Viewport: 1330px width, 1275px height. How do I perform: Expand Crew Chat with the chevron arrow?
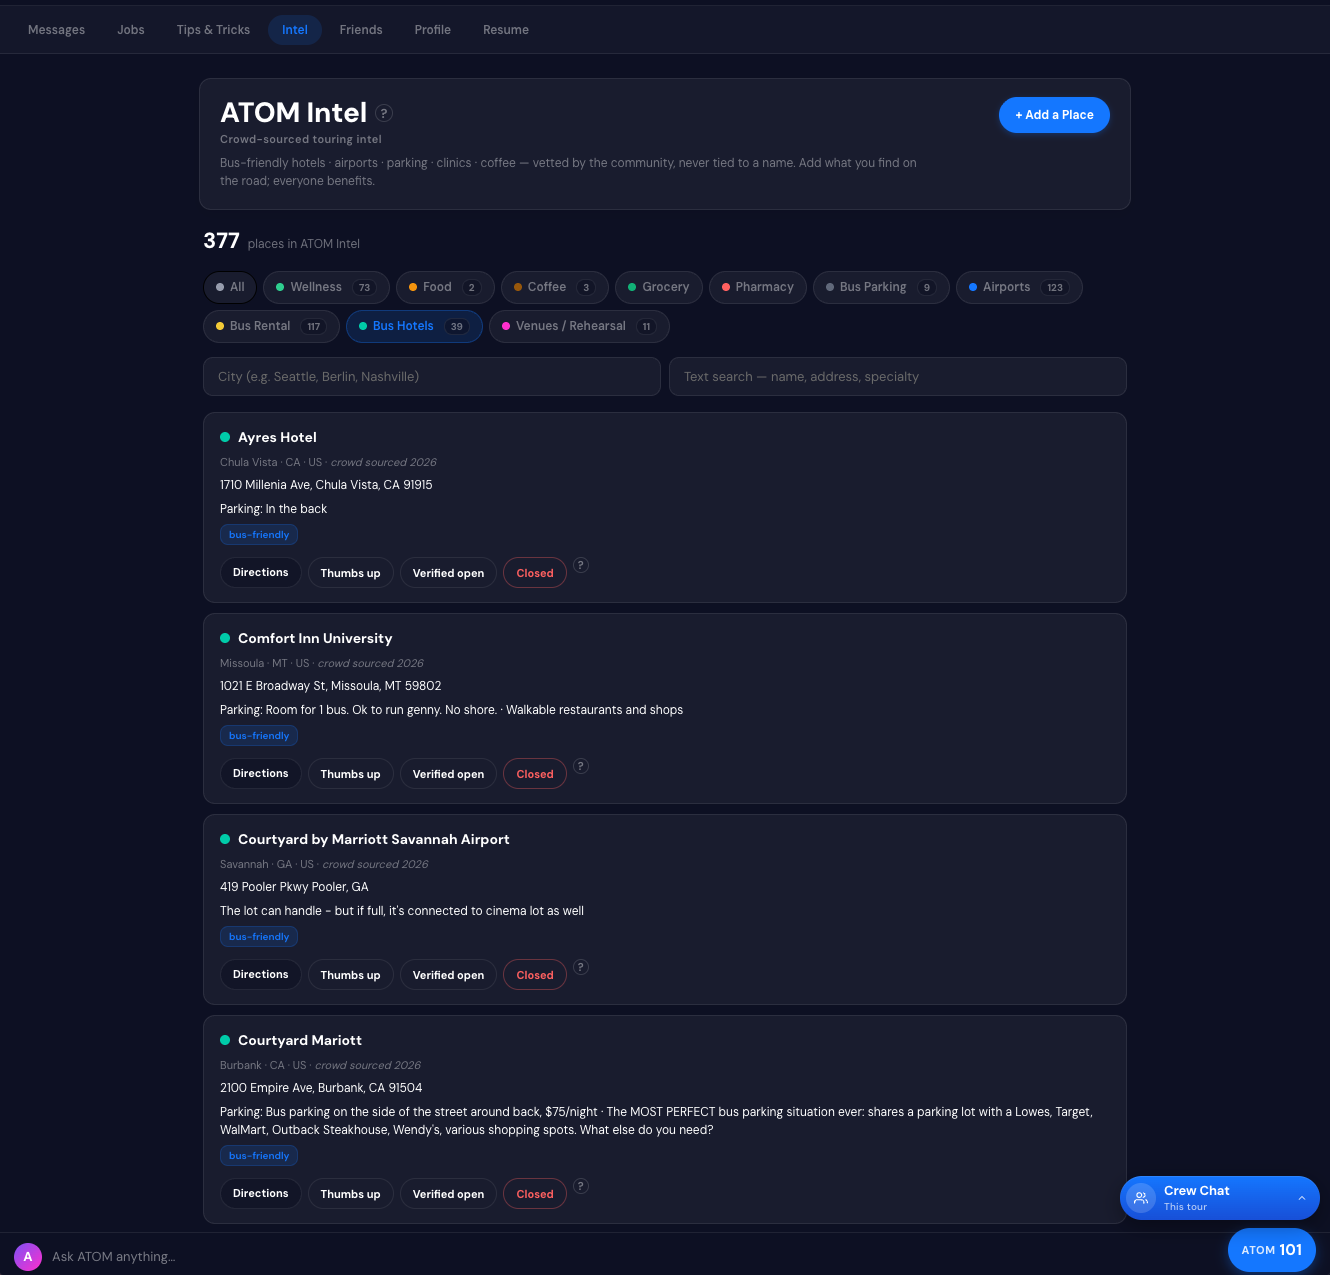(x=1302, y=1198)
